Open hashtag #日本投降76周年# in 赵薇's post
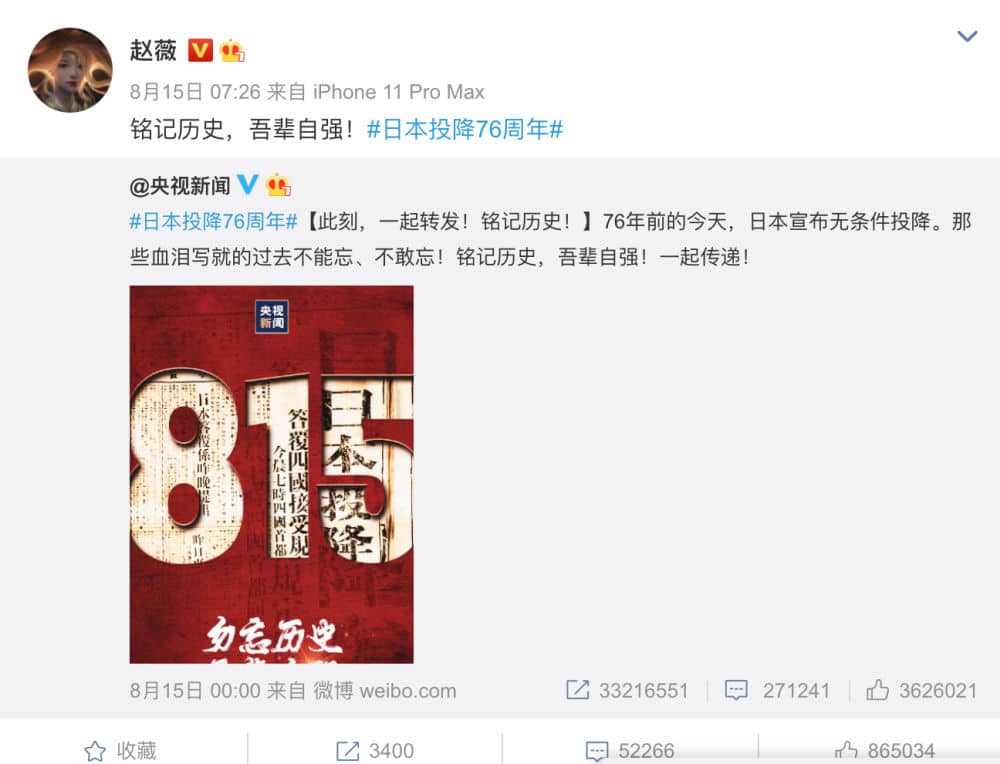Screen dimensions: 1000x764 [x=465, y=129]
